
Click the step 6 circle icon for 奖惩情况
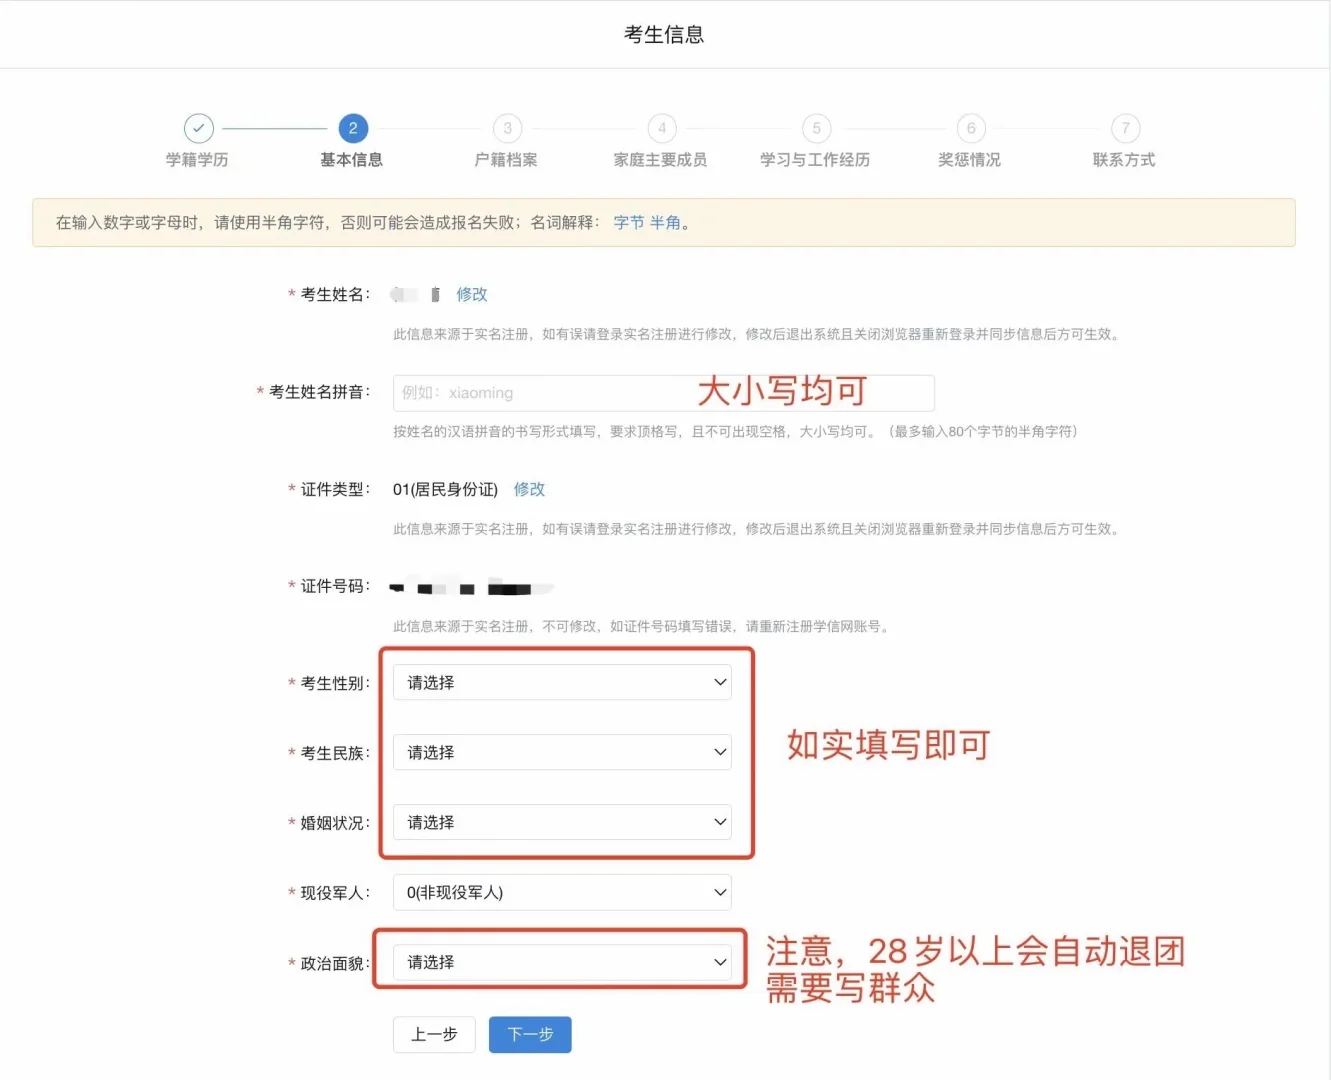tap(969, 128)
